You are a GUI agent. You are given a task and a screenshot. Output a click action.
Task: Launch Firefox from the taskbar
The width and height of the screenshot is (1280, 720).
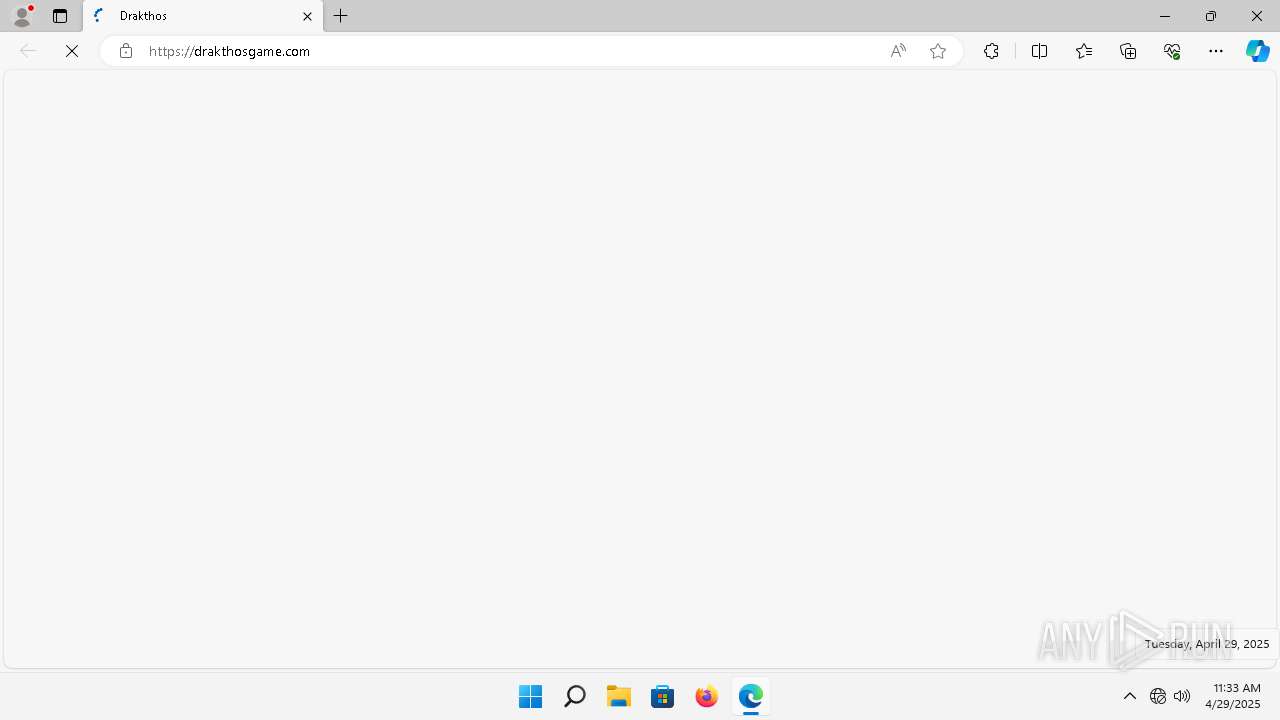pyautogui.click(x=706, y=696)
